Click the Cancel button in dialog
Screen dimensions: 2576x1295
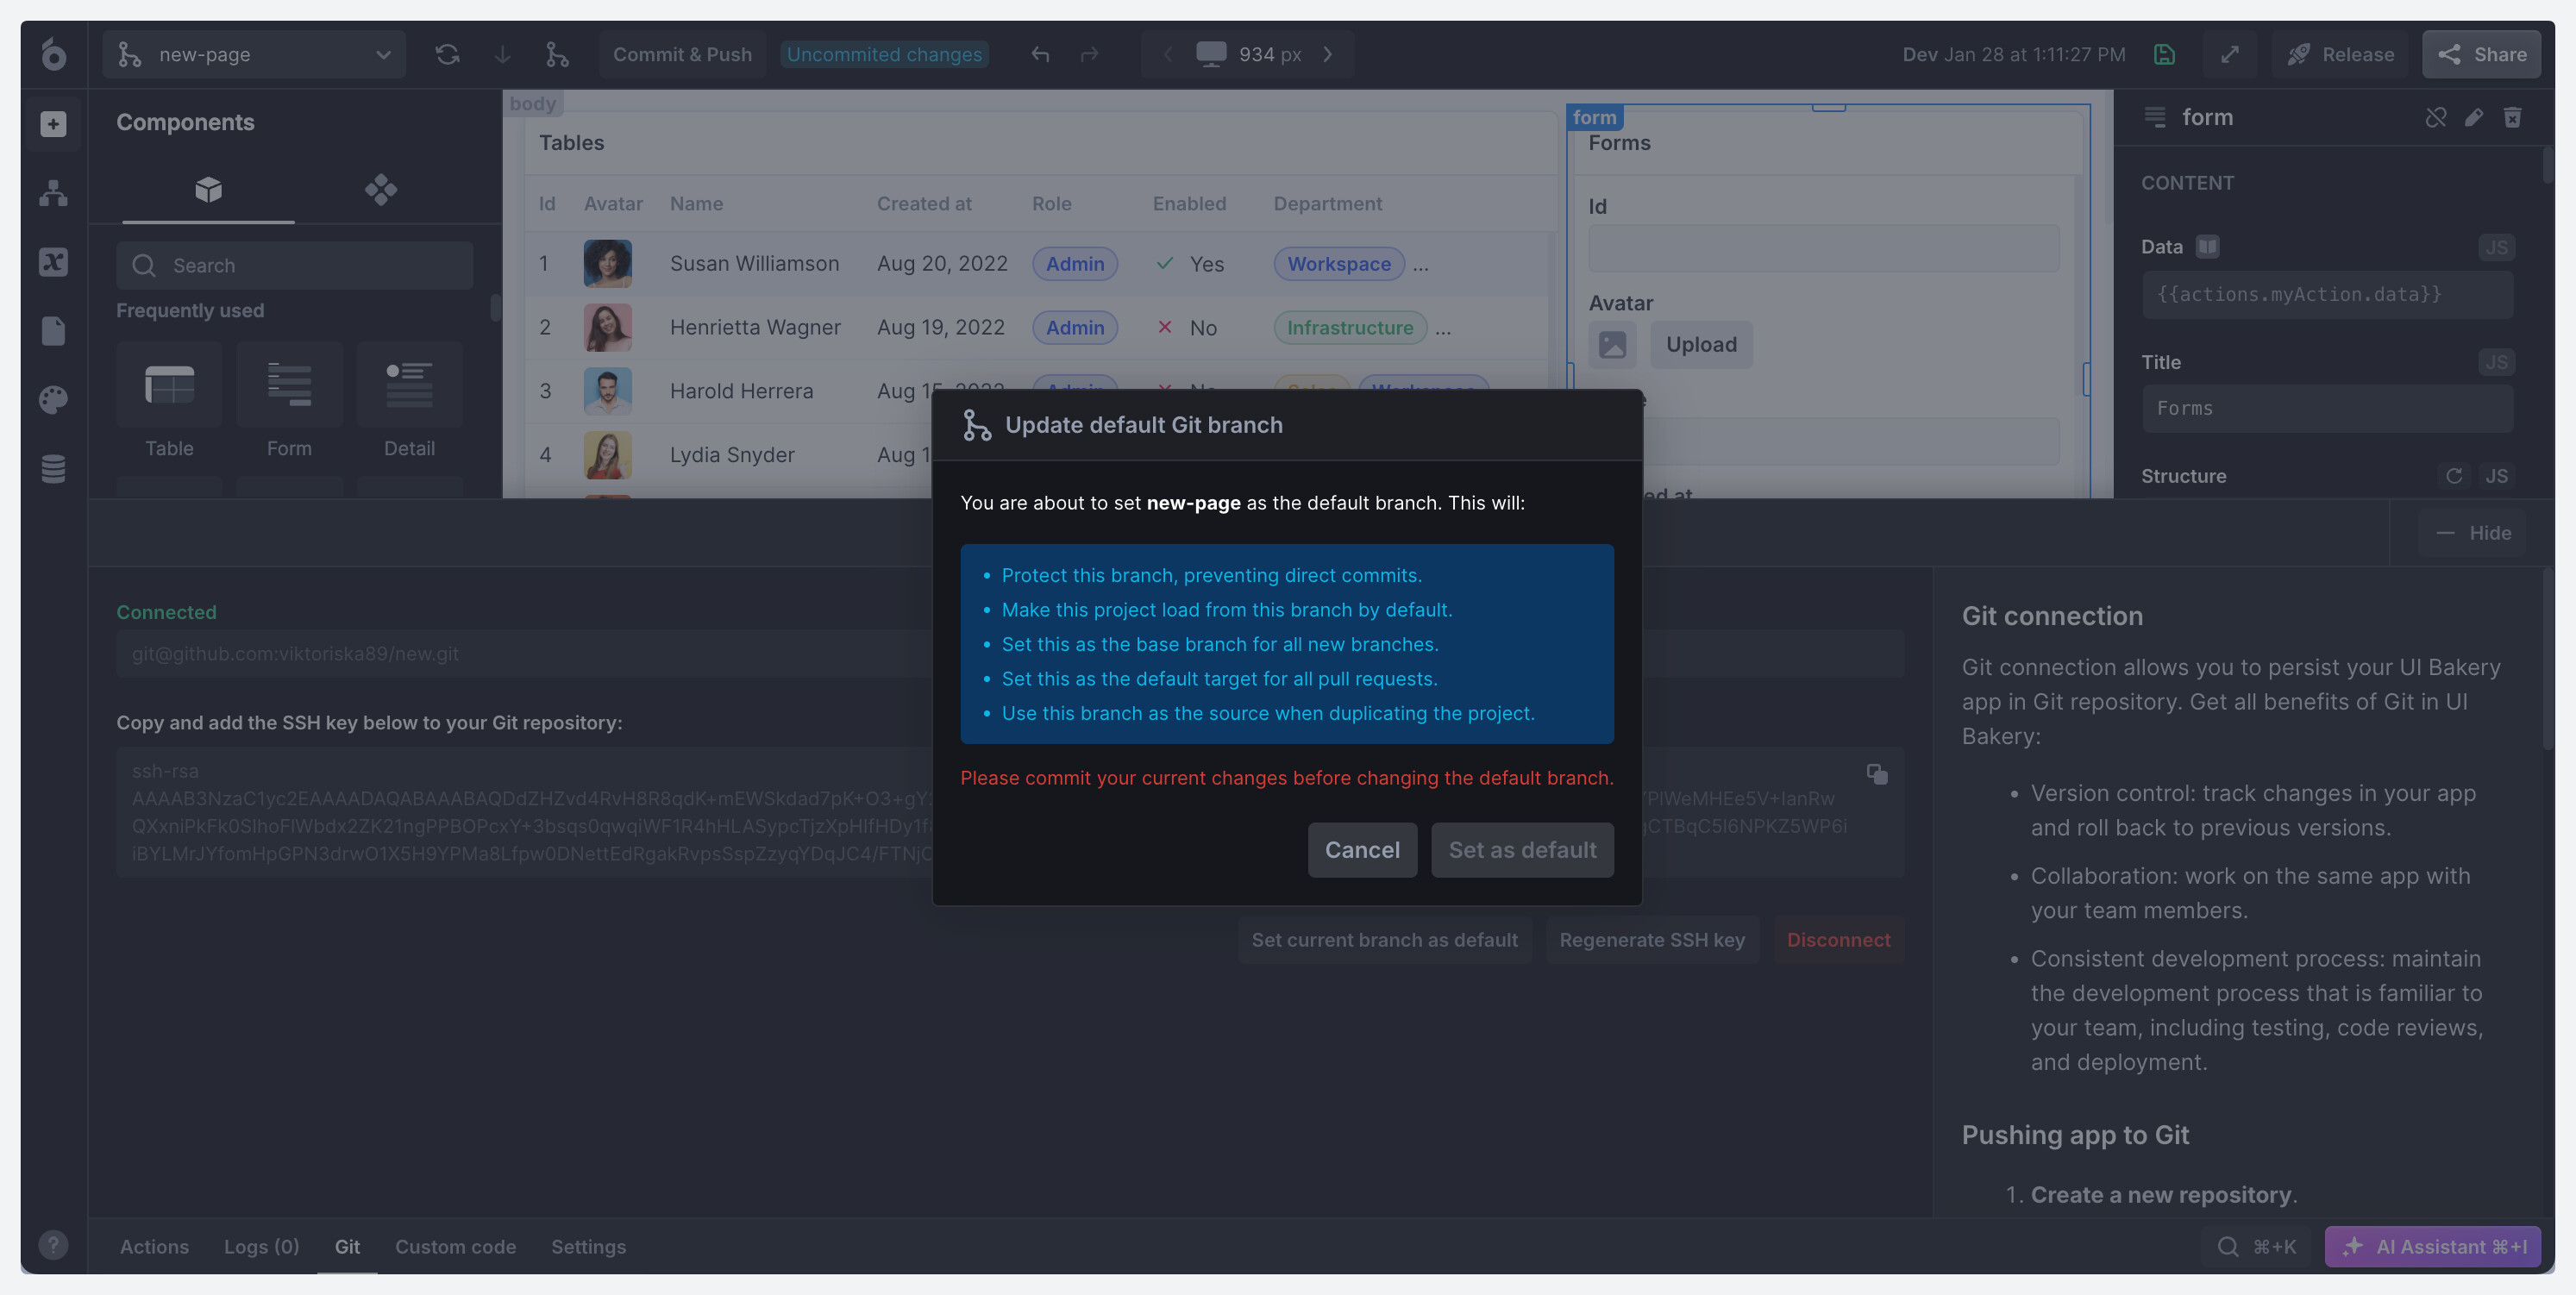(1362, 850)
